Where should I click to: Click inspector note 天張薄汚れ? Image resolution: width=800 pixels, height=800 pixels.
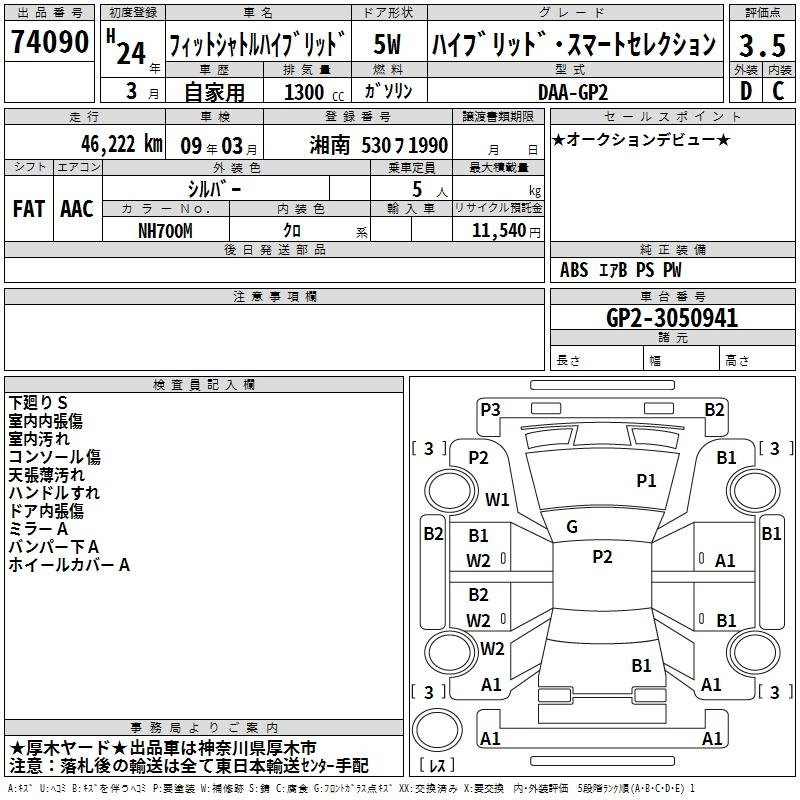point(46,474)
